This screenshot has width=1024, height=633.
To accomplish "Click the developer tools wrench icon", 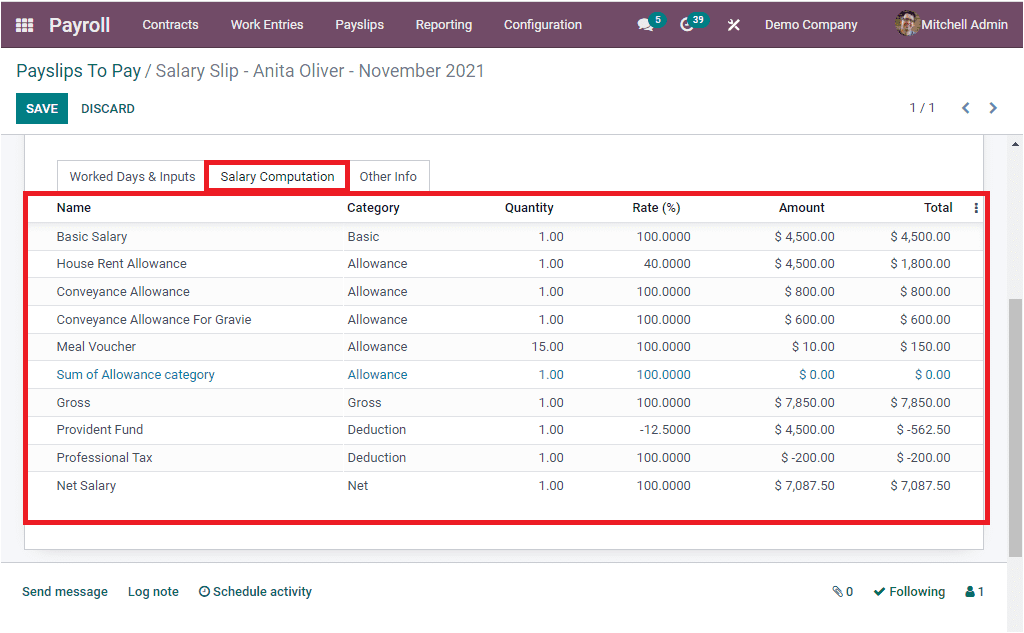I will click(733, 24).
